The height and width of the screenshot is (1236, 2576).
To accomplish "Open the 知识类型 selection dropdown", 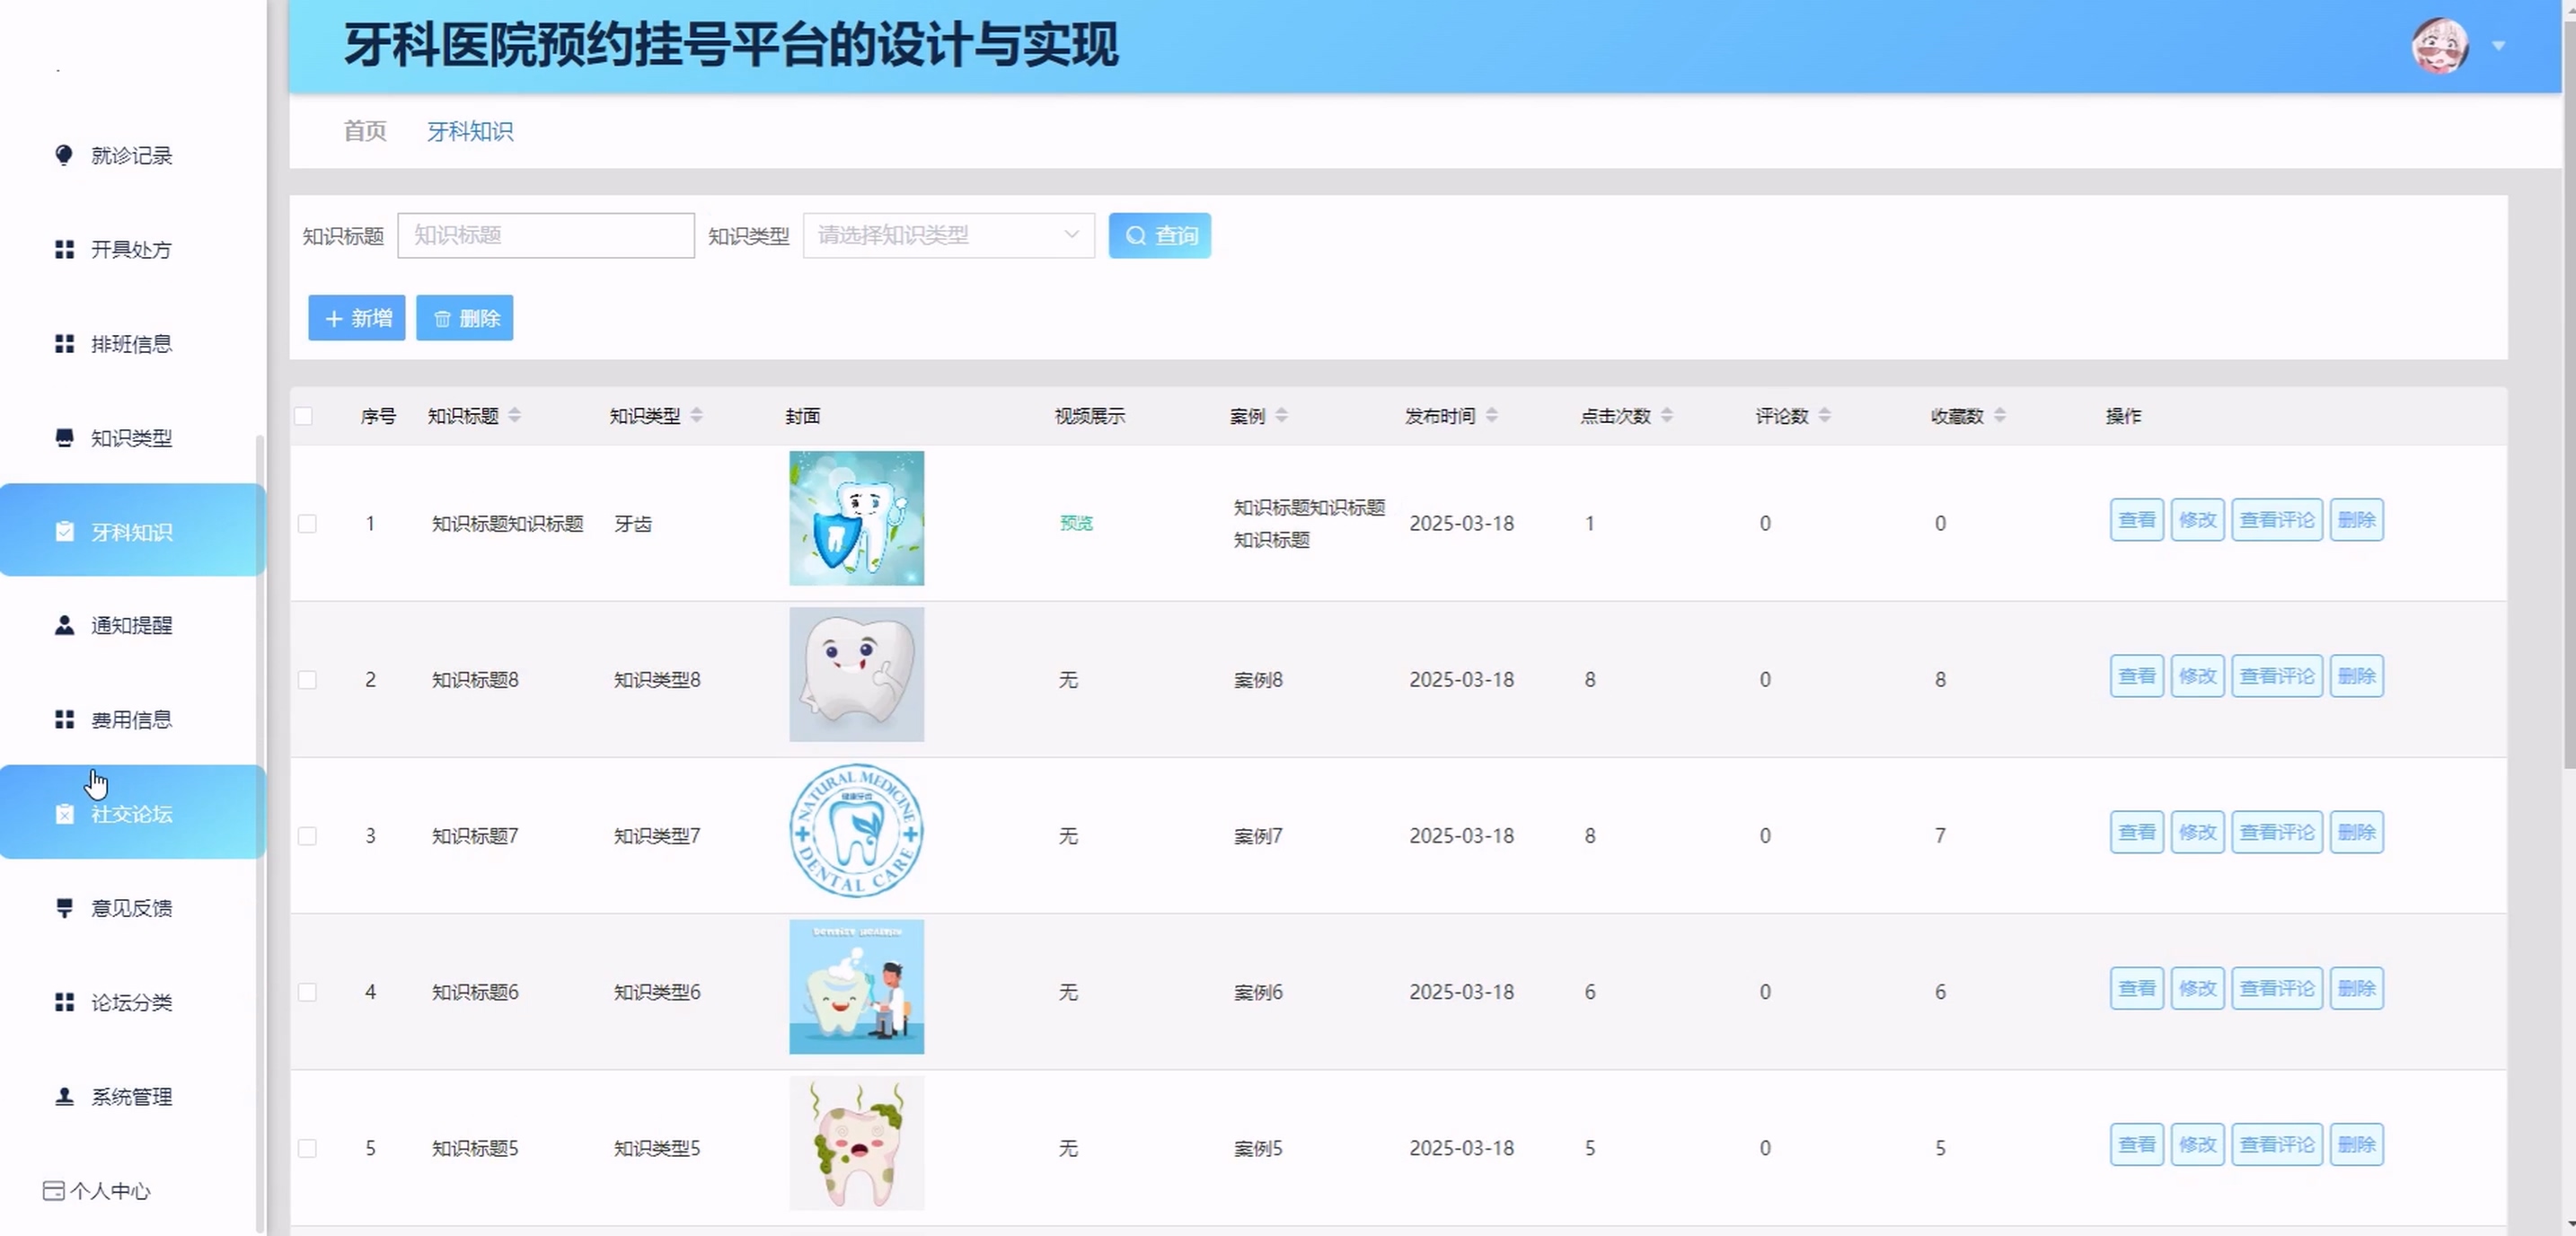I will pyautogui.click(x=947, y=236).
